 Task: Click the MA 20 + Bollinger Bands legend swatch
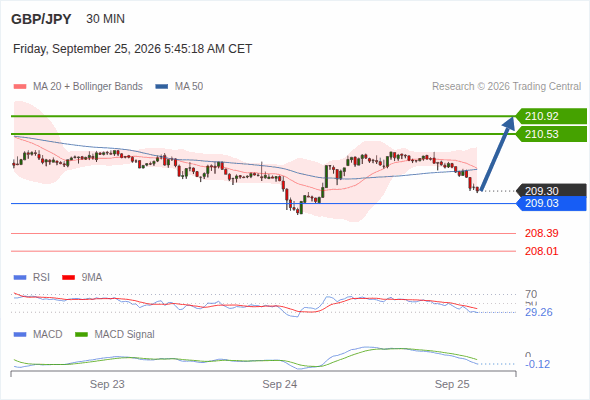coord(20,87)
